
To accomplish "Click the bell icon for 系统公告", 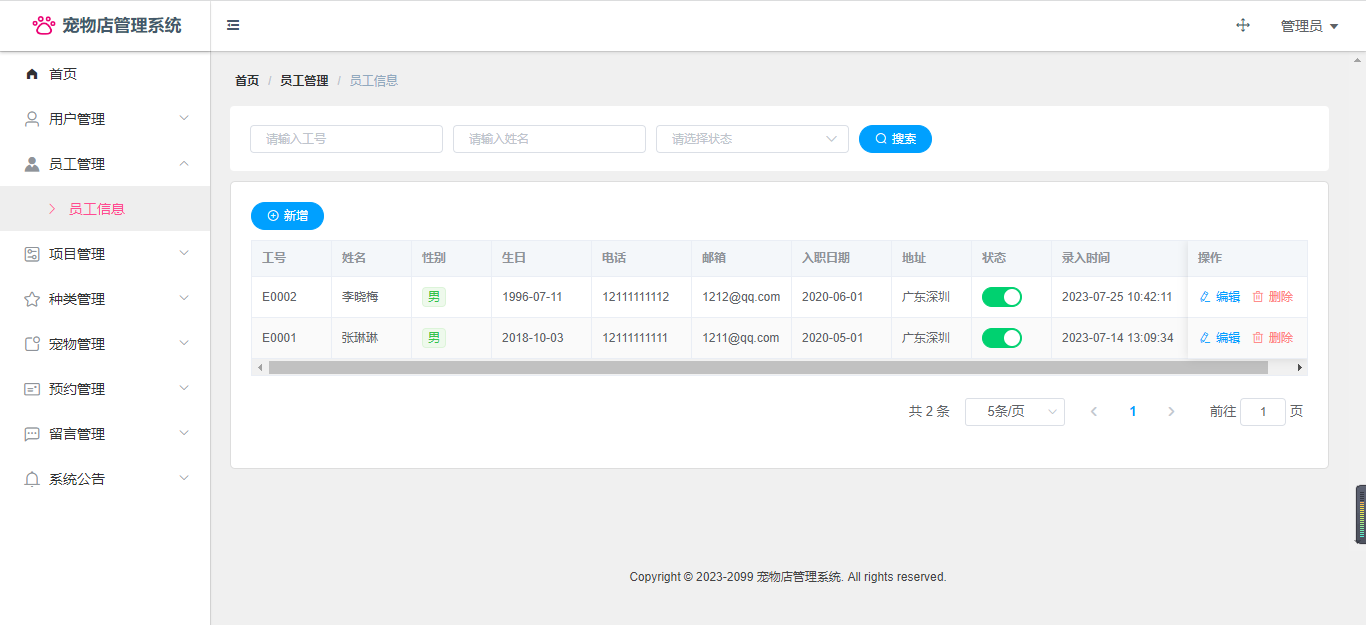I will pos(32,479).
